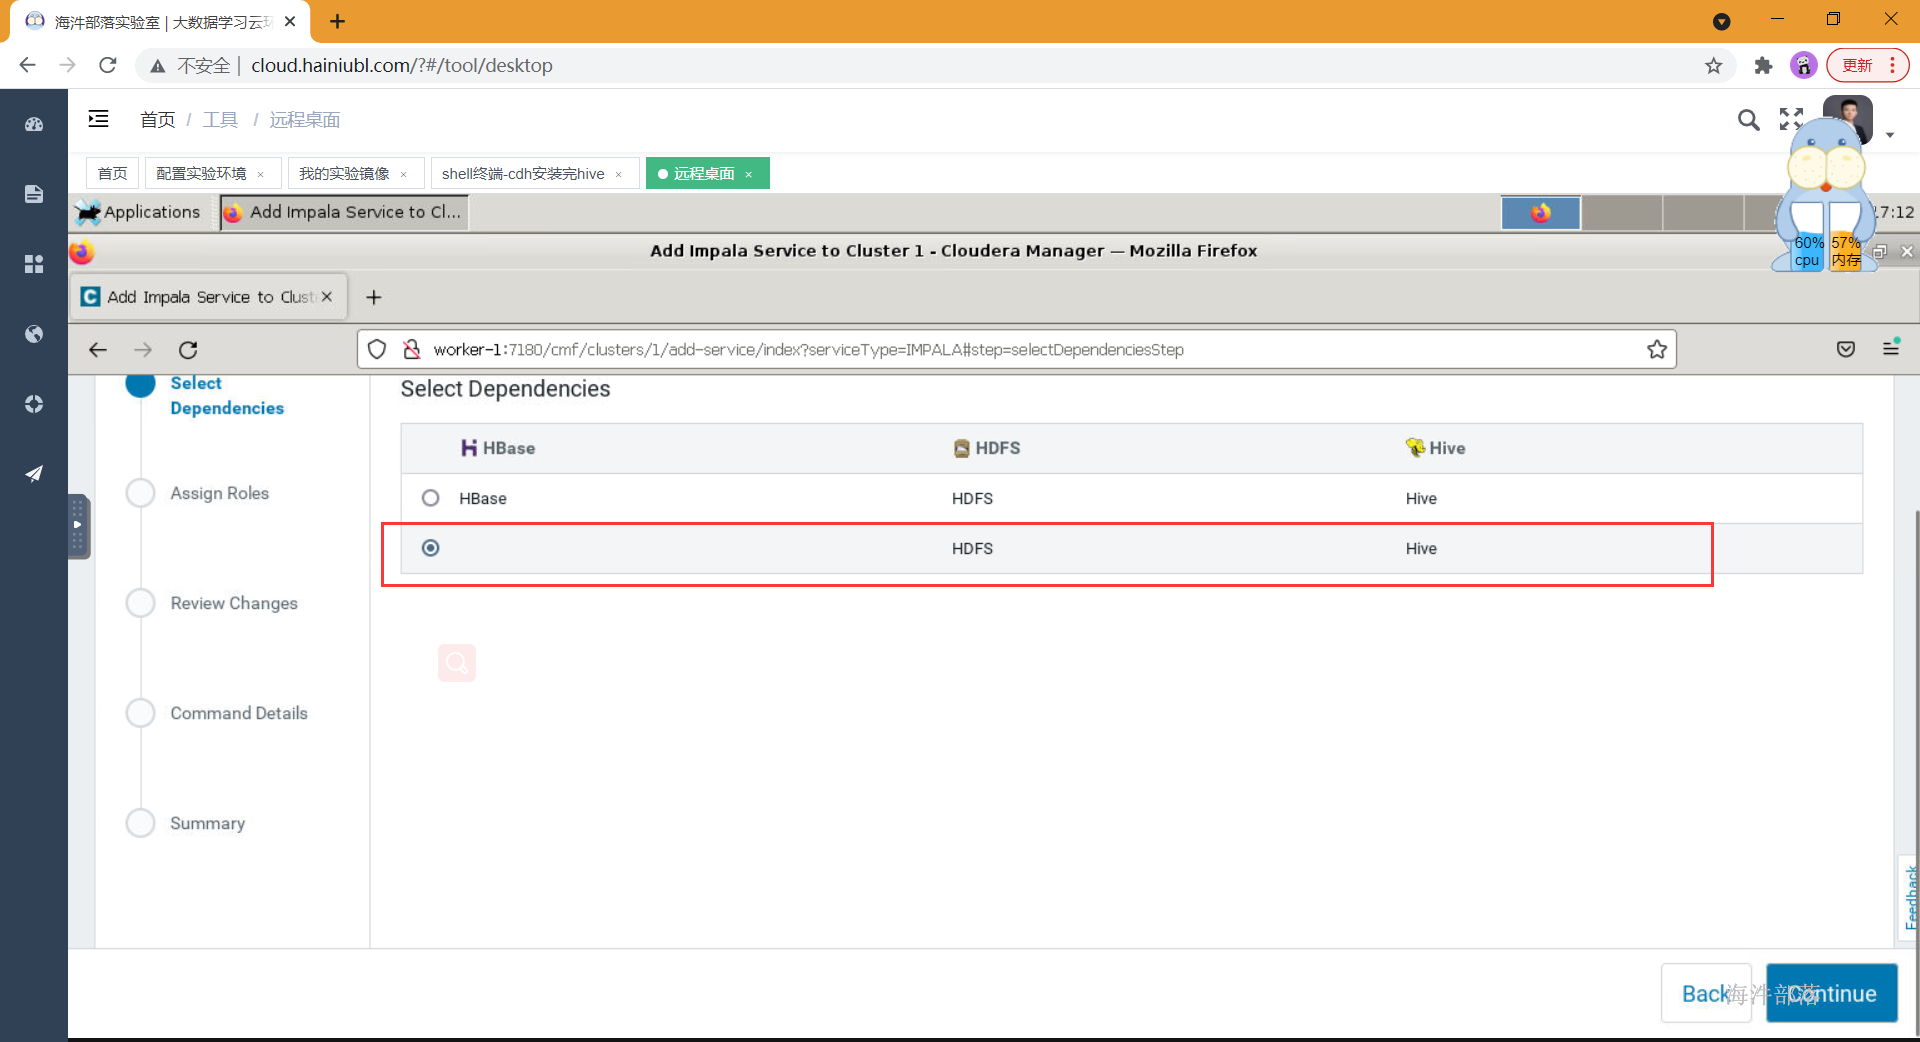This screenshot has height=1042, width=1920.
Task: Open the Firefox hamburger menu
Action: click(1891, 348)
